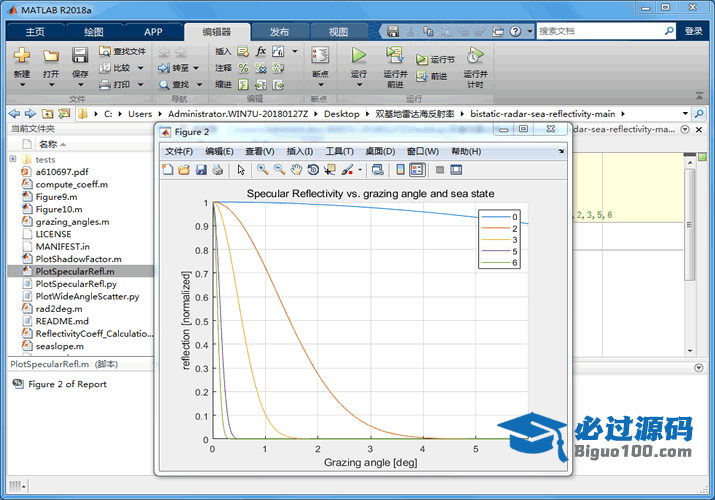Click the Run and Time (运行并计时) icon

(x=475, y=56)
